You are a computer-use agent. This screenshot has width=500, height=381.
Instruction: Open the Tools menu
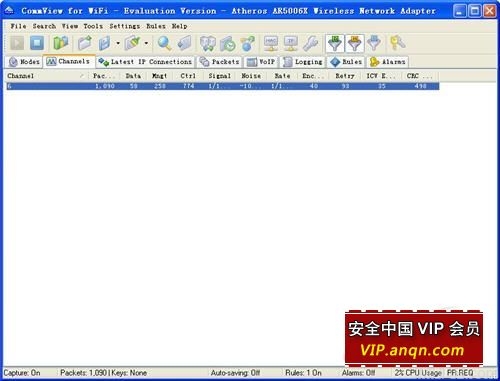(x=93, y=26)
